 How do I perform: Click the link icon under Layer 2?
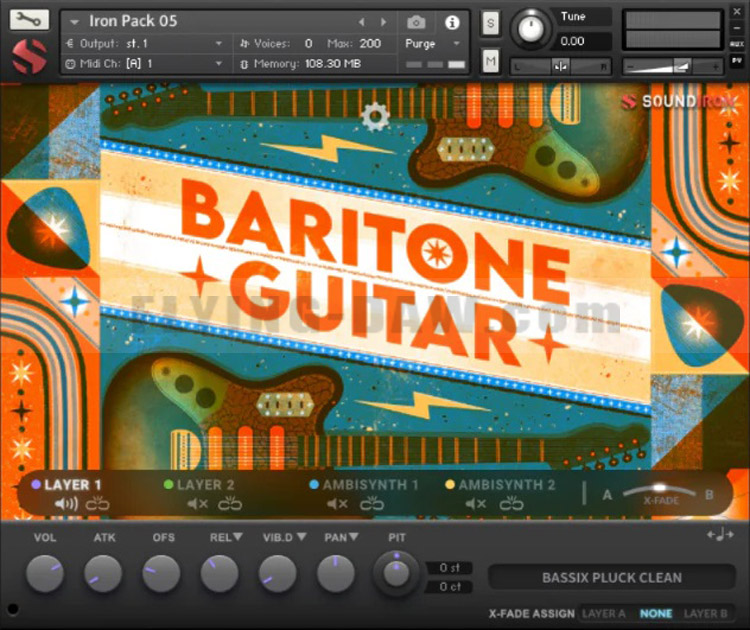click(232, 504)
